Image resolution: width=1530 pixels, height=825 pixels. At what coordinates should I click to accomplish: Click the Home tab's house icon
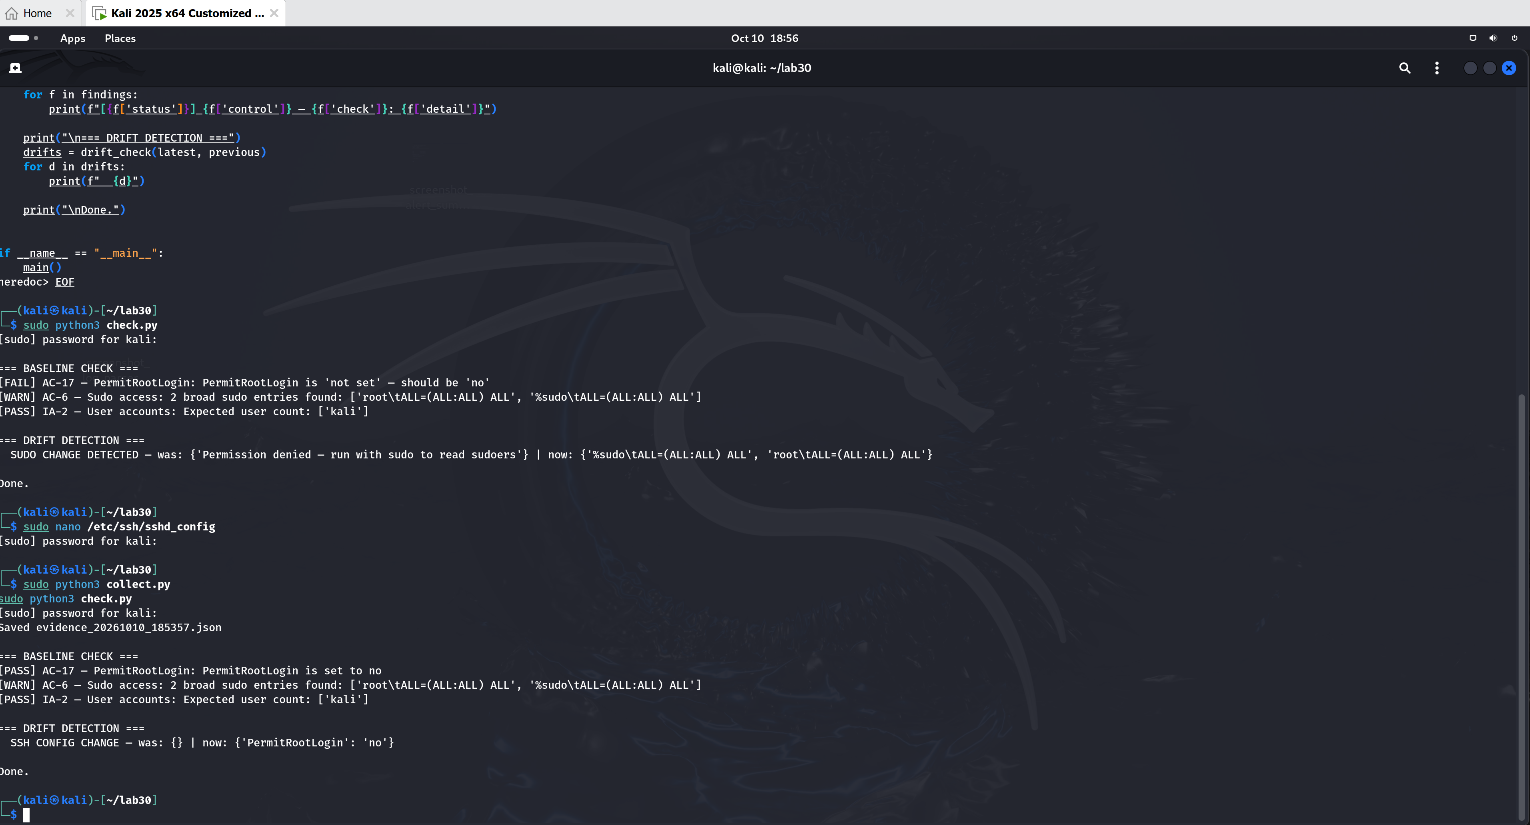(x=12, y=13)
